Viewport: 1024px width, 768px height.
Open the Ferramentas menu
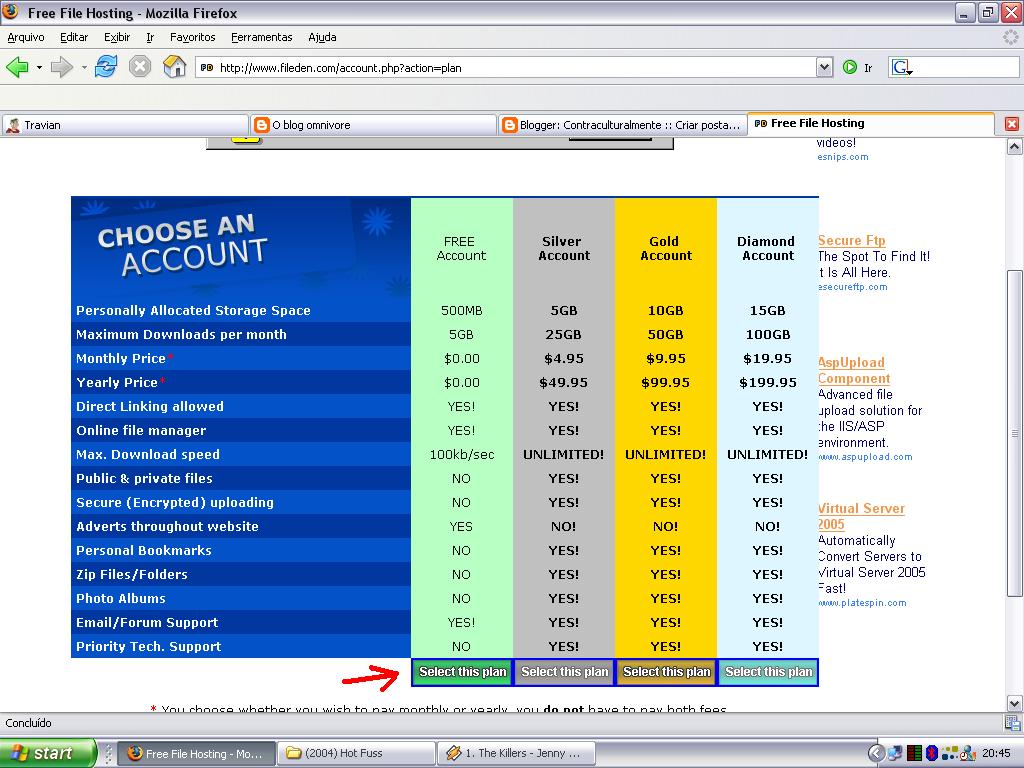261,37
